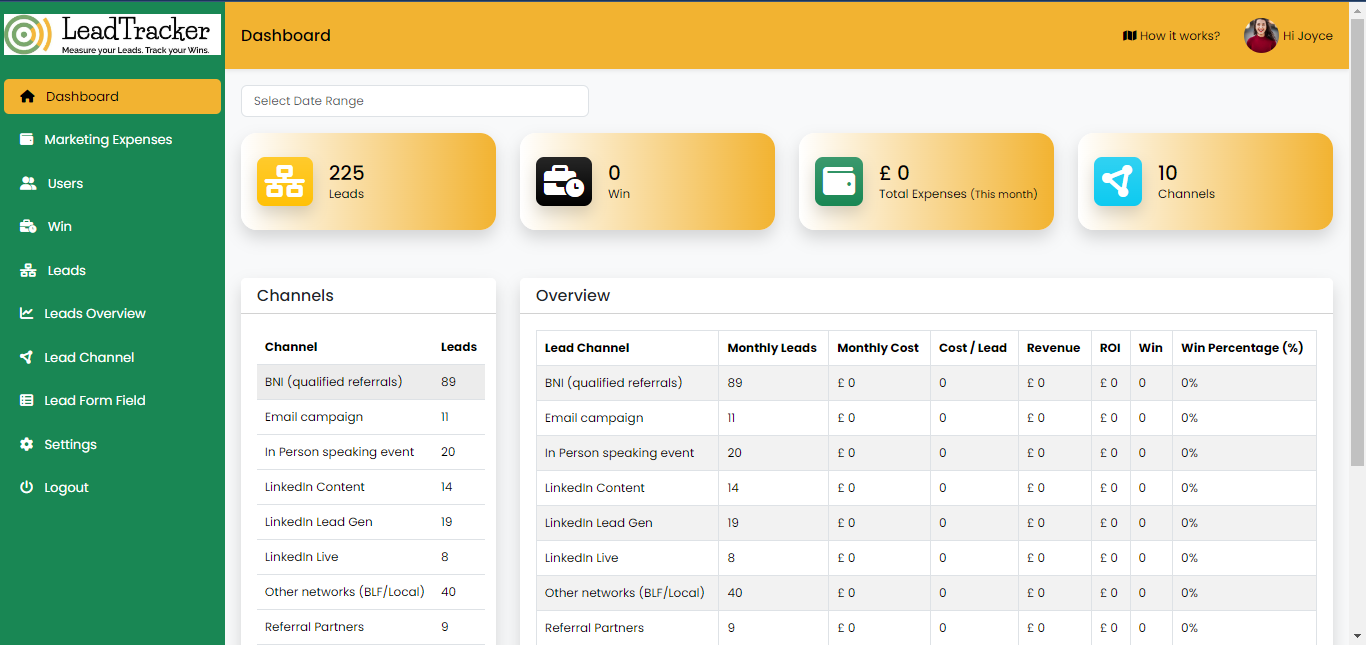This screenshot has height=645, width=1366.
Task: Click the Channels panel heading
Action: tap(295, 296)
